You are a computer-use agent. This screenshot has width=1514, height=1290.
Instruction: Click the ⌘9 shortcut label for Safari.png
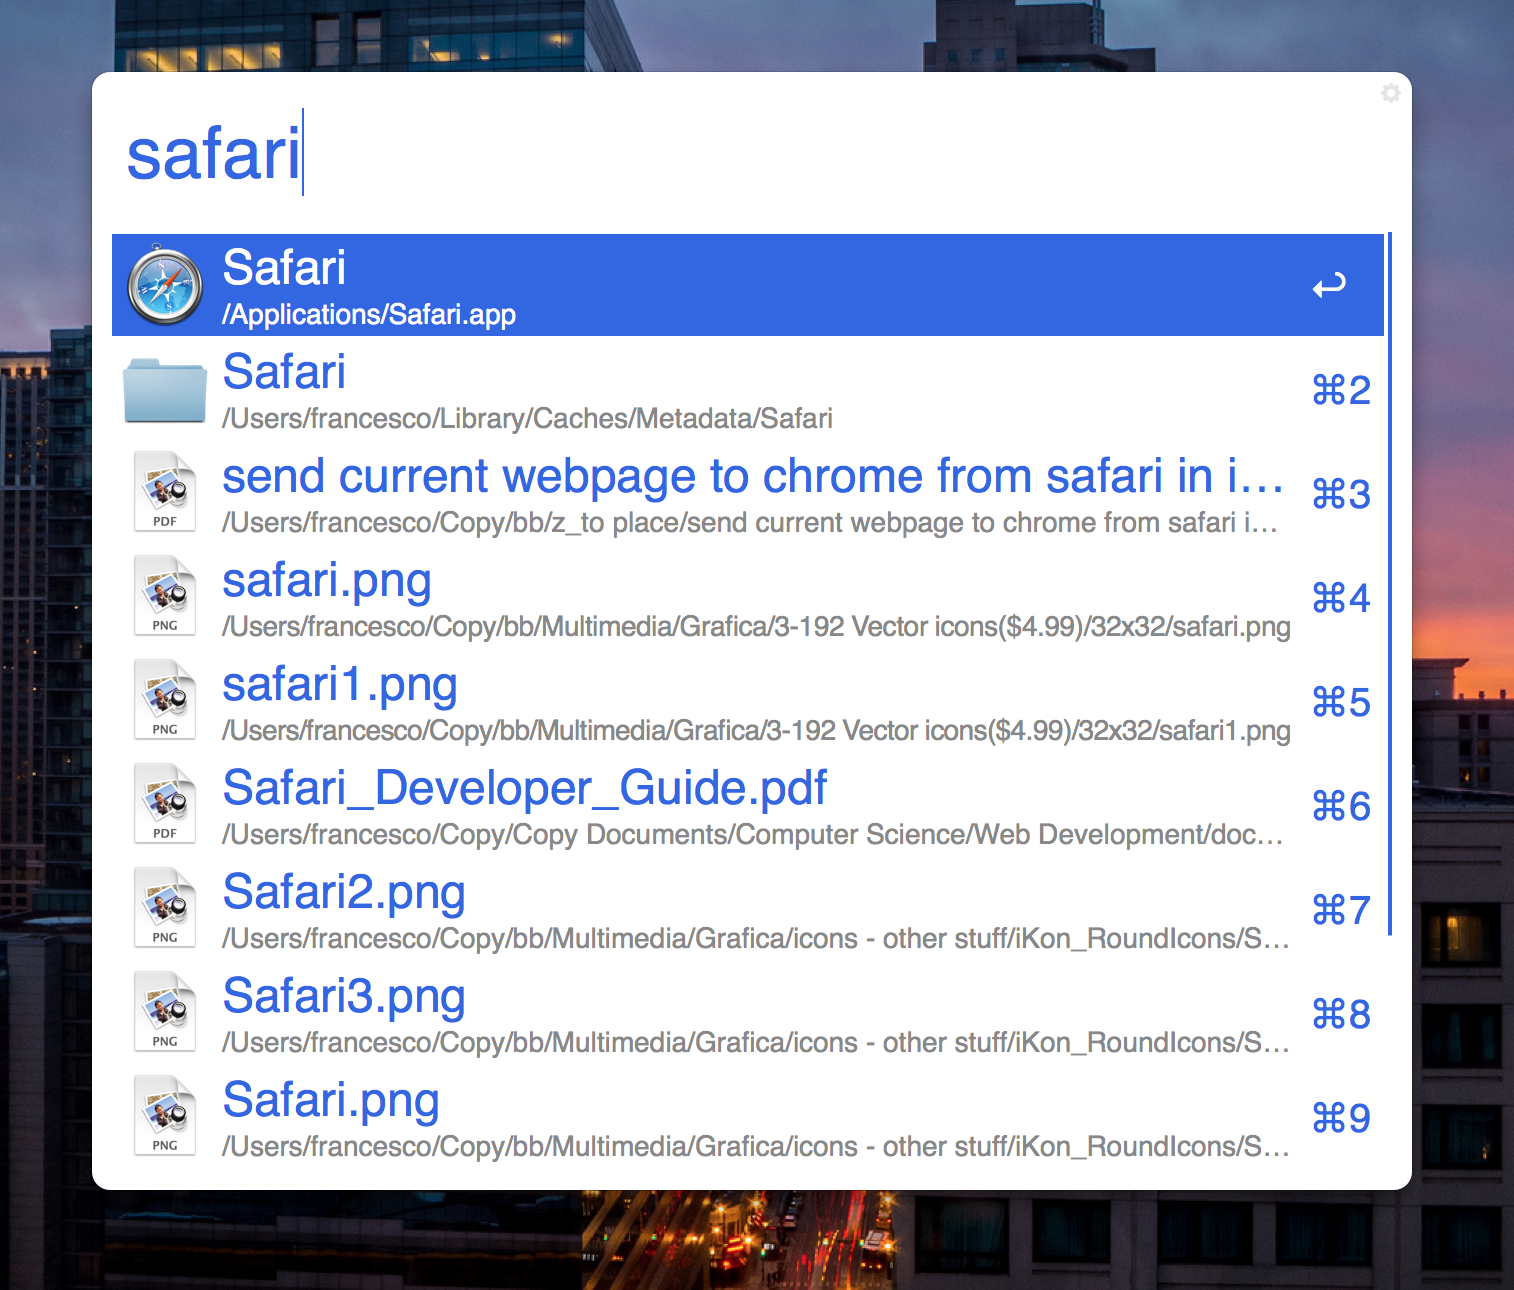pyautogui.click(x=1341, y=1118)
